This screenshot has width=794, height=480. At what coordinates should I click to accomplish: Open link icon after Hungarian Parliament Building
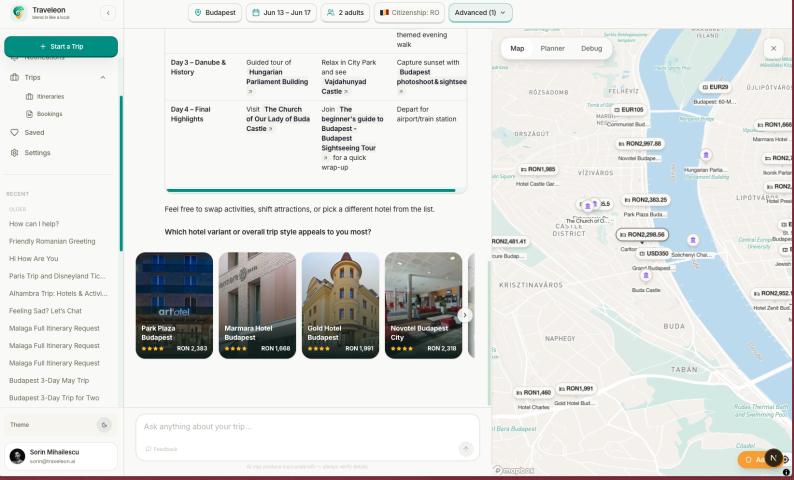tap(250, 92)
